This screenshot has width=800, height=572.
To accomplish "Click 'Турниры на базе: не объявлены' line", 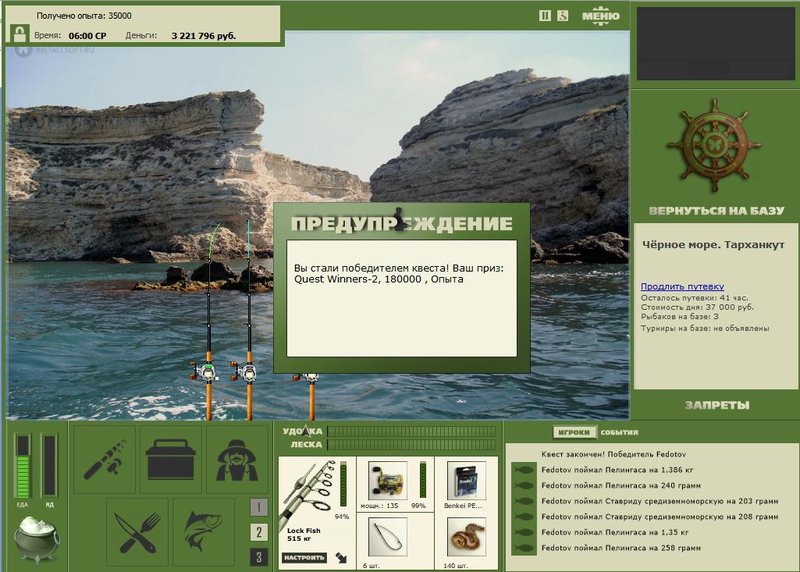I will (x=705, y=328).
